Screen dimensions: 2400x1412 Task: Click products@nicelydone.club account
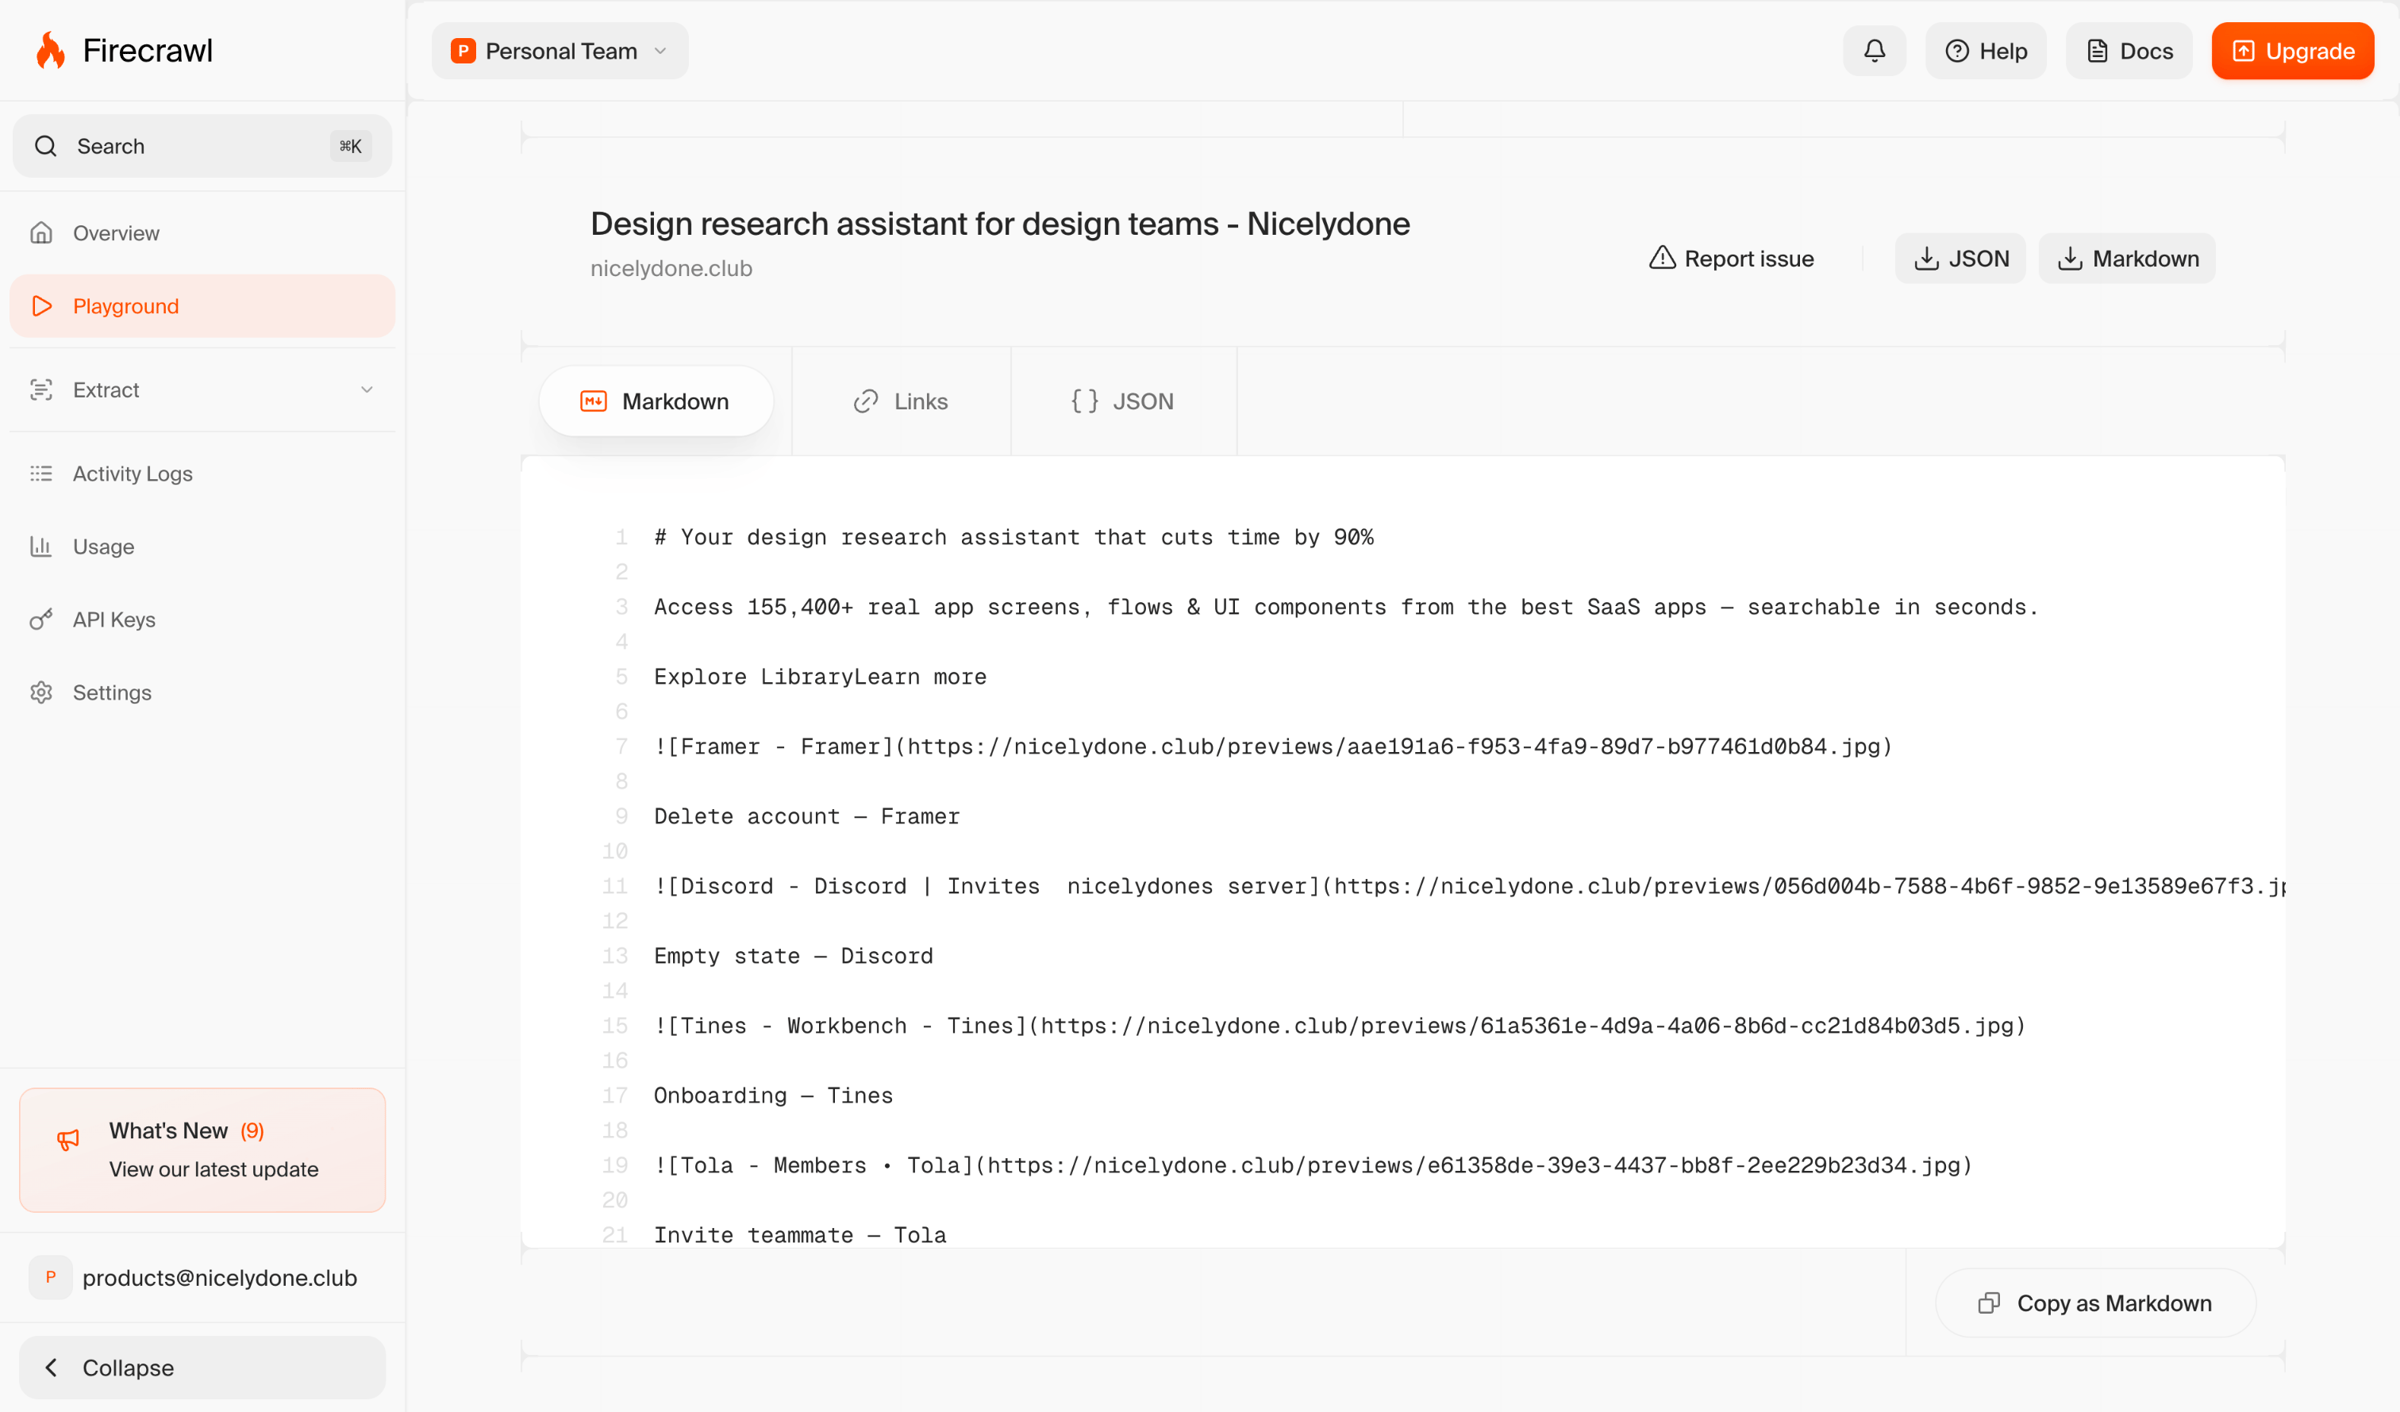click(202, 1277)
